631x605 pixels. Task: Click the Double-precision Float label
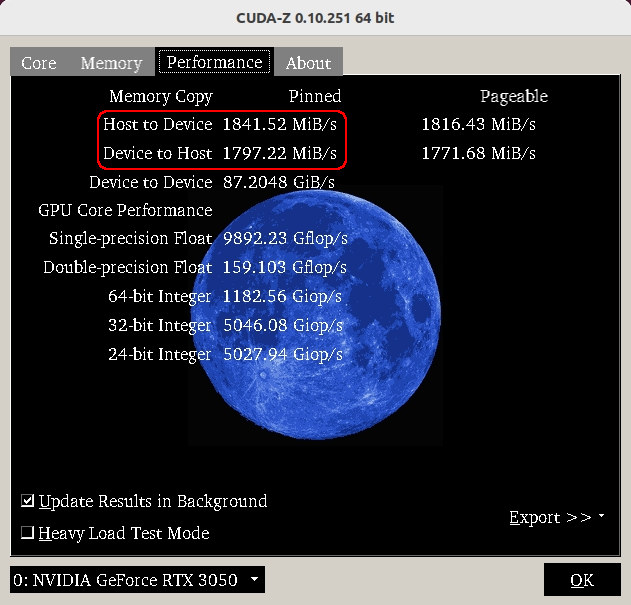(x=128, y=267)
